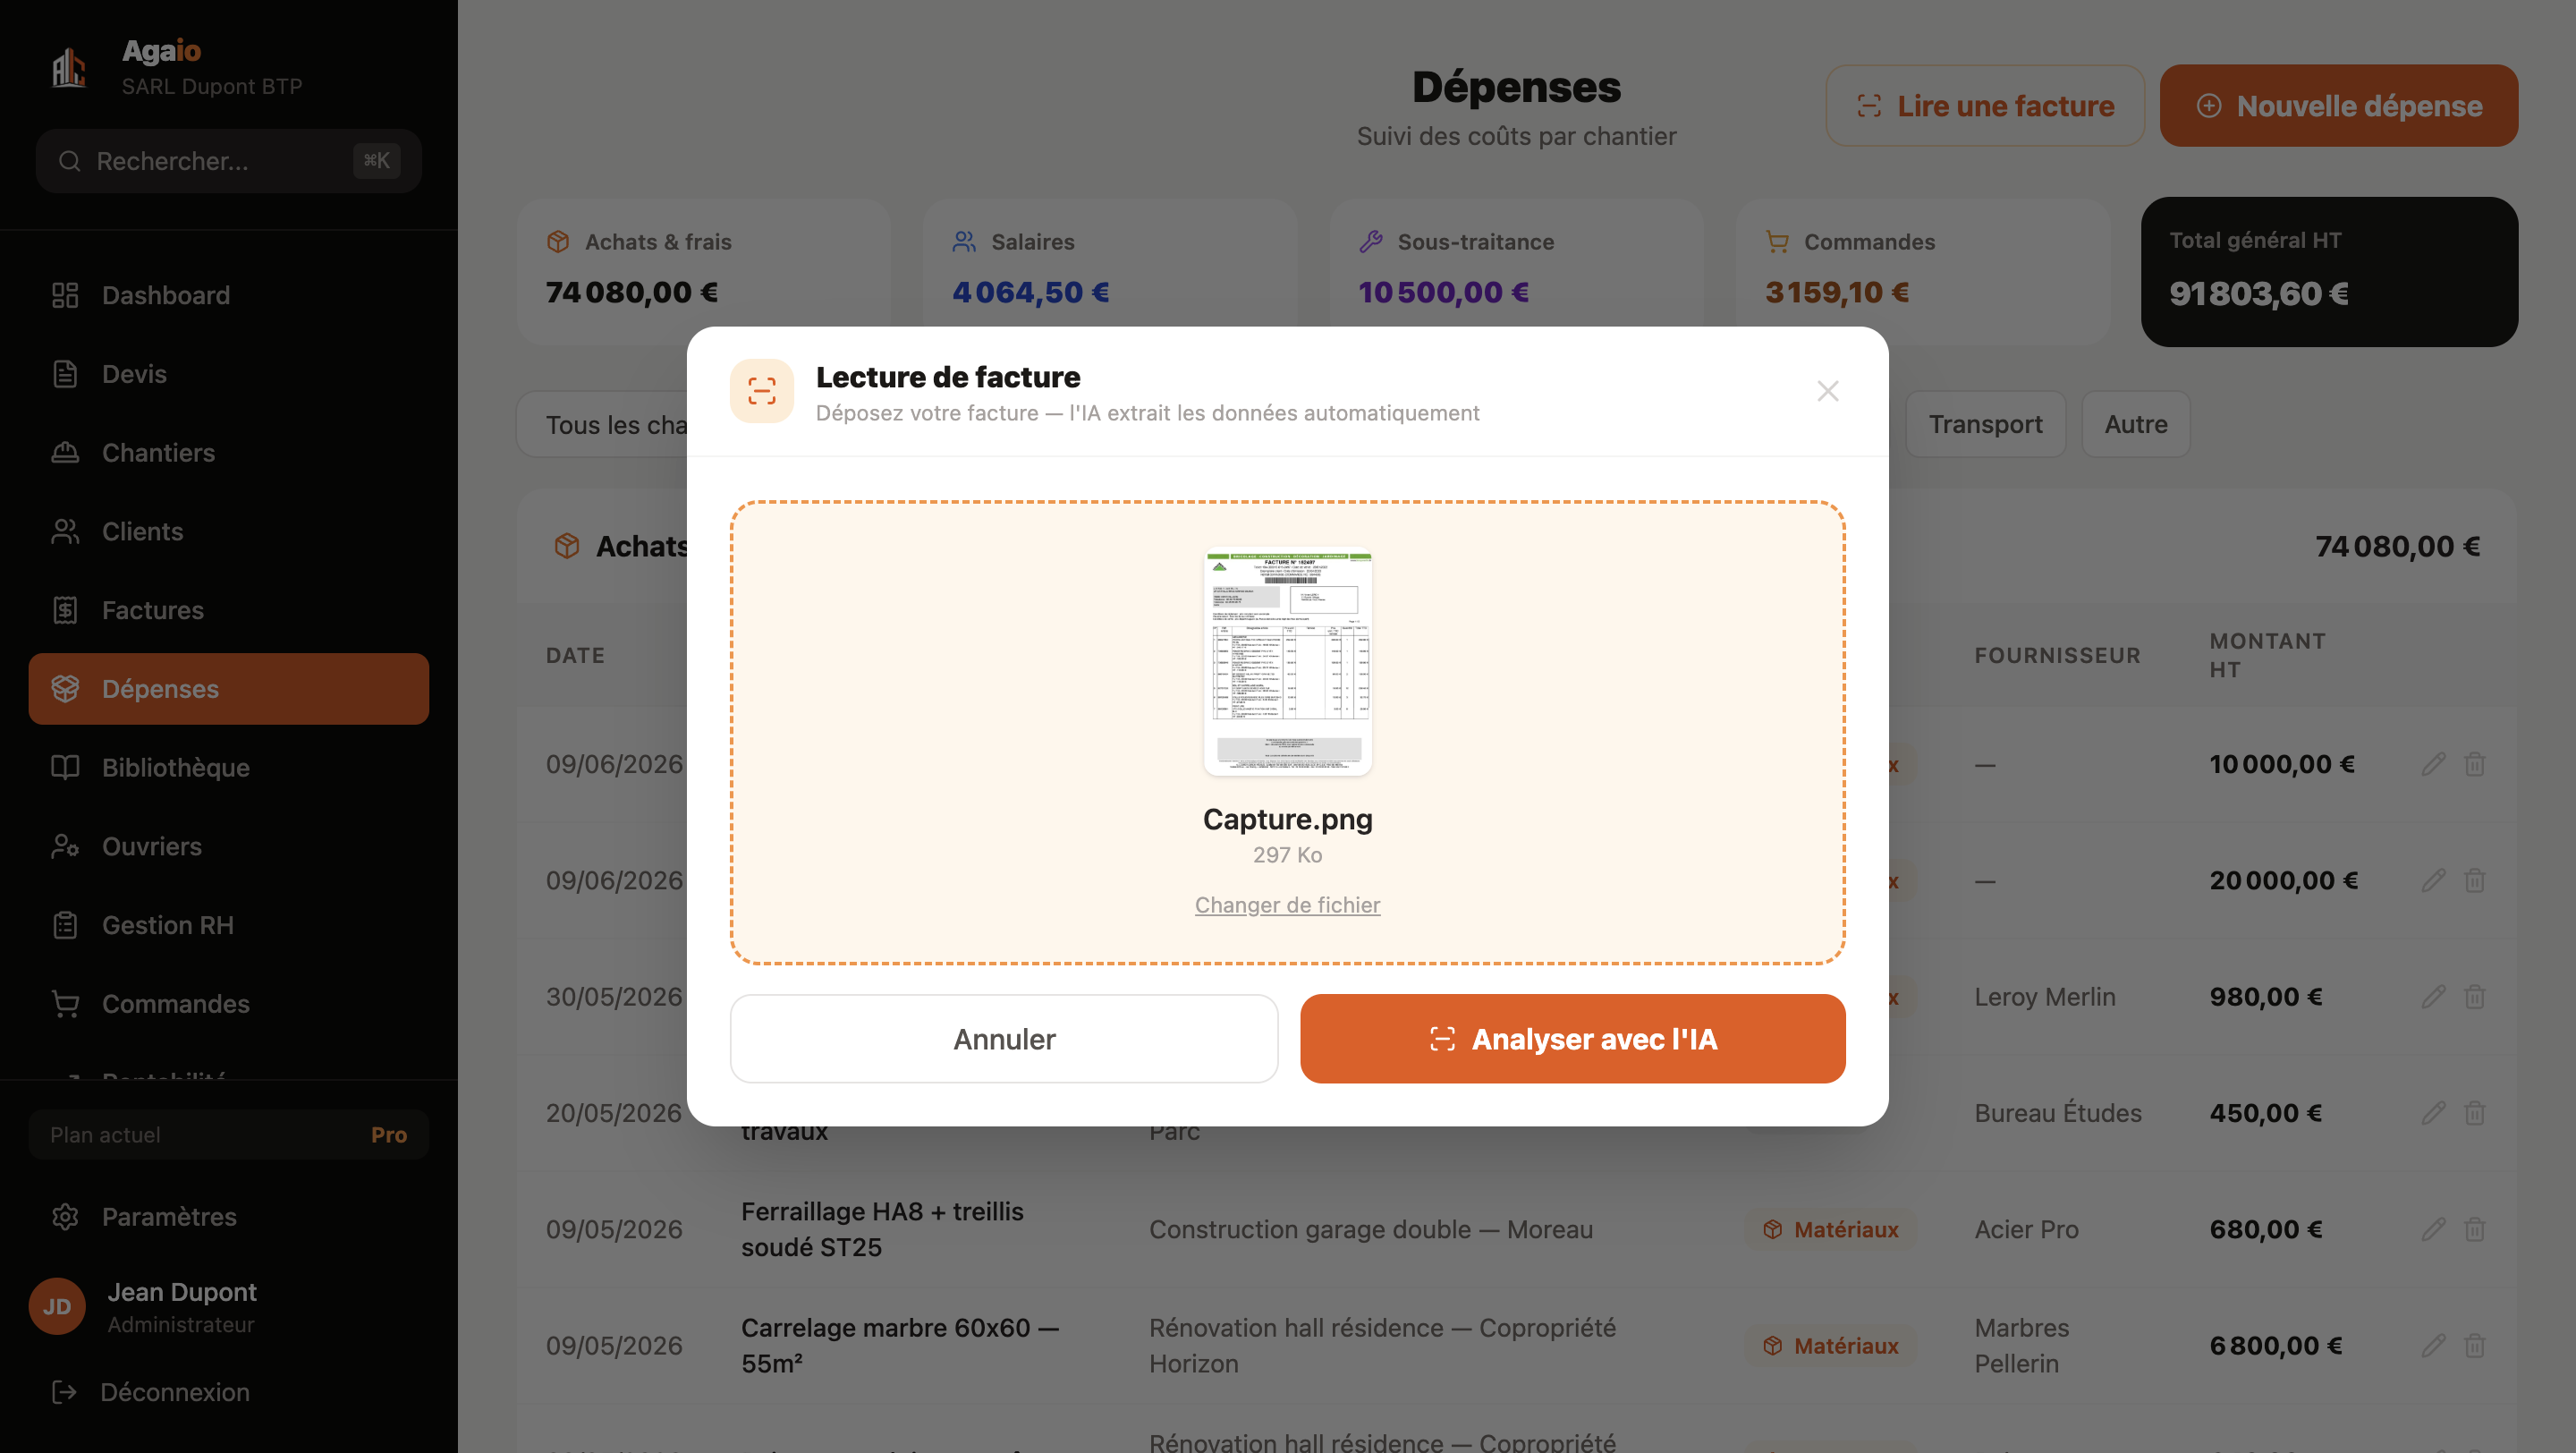The height and width of the screenshot is (1453, 2576).
Task: Click the Salaires summary card
Action: [1110, 271]
